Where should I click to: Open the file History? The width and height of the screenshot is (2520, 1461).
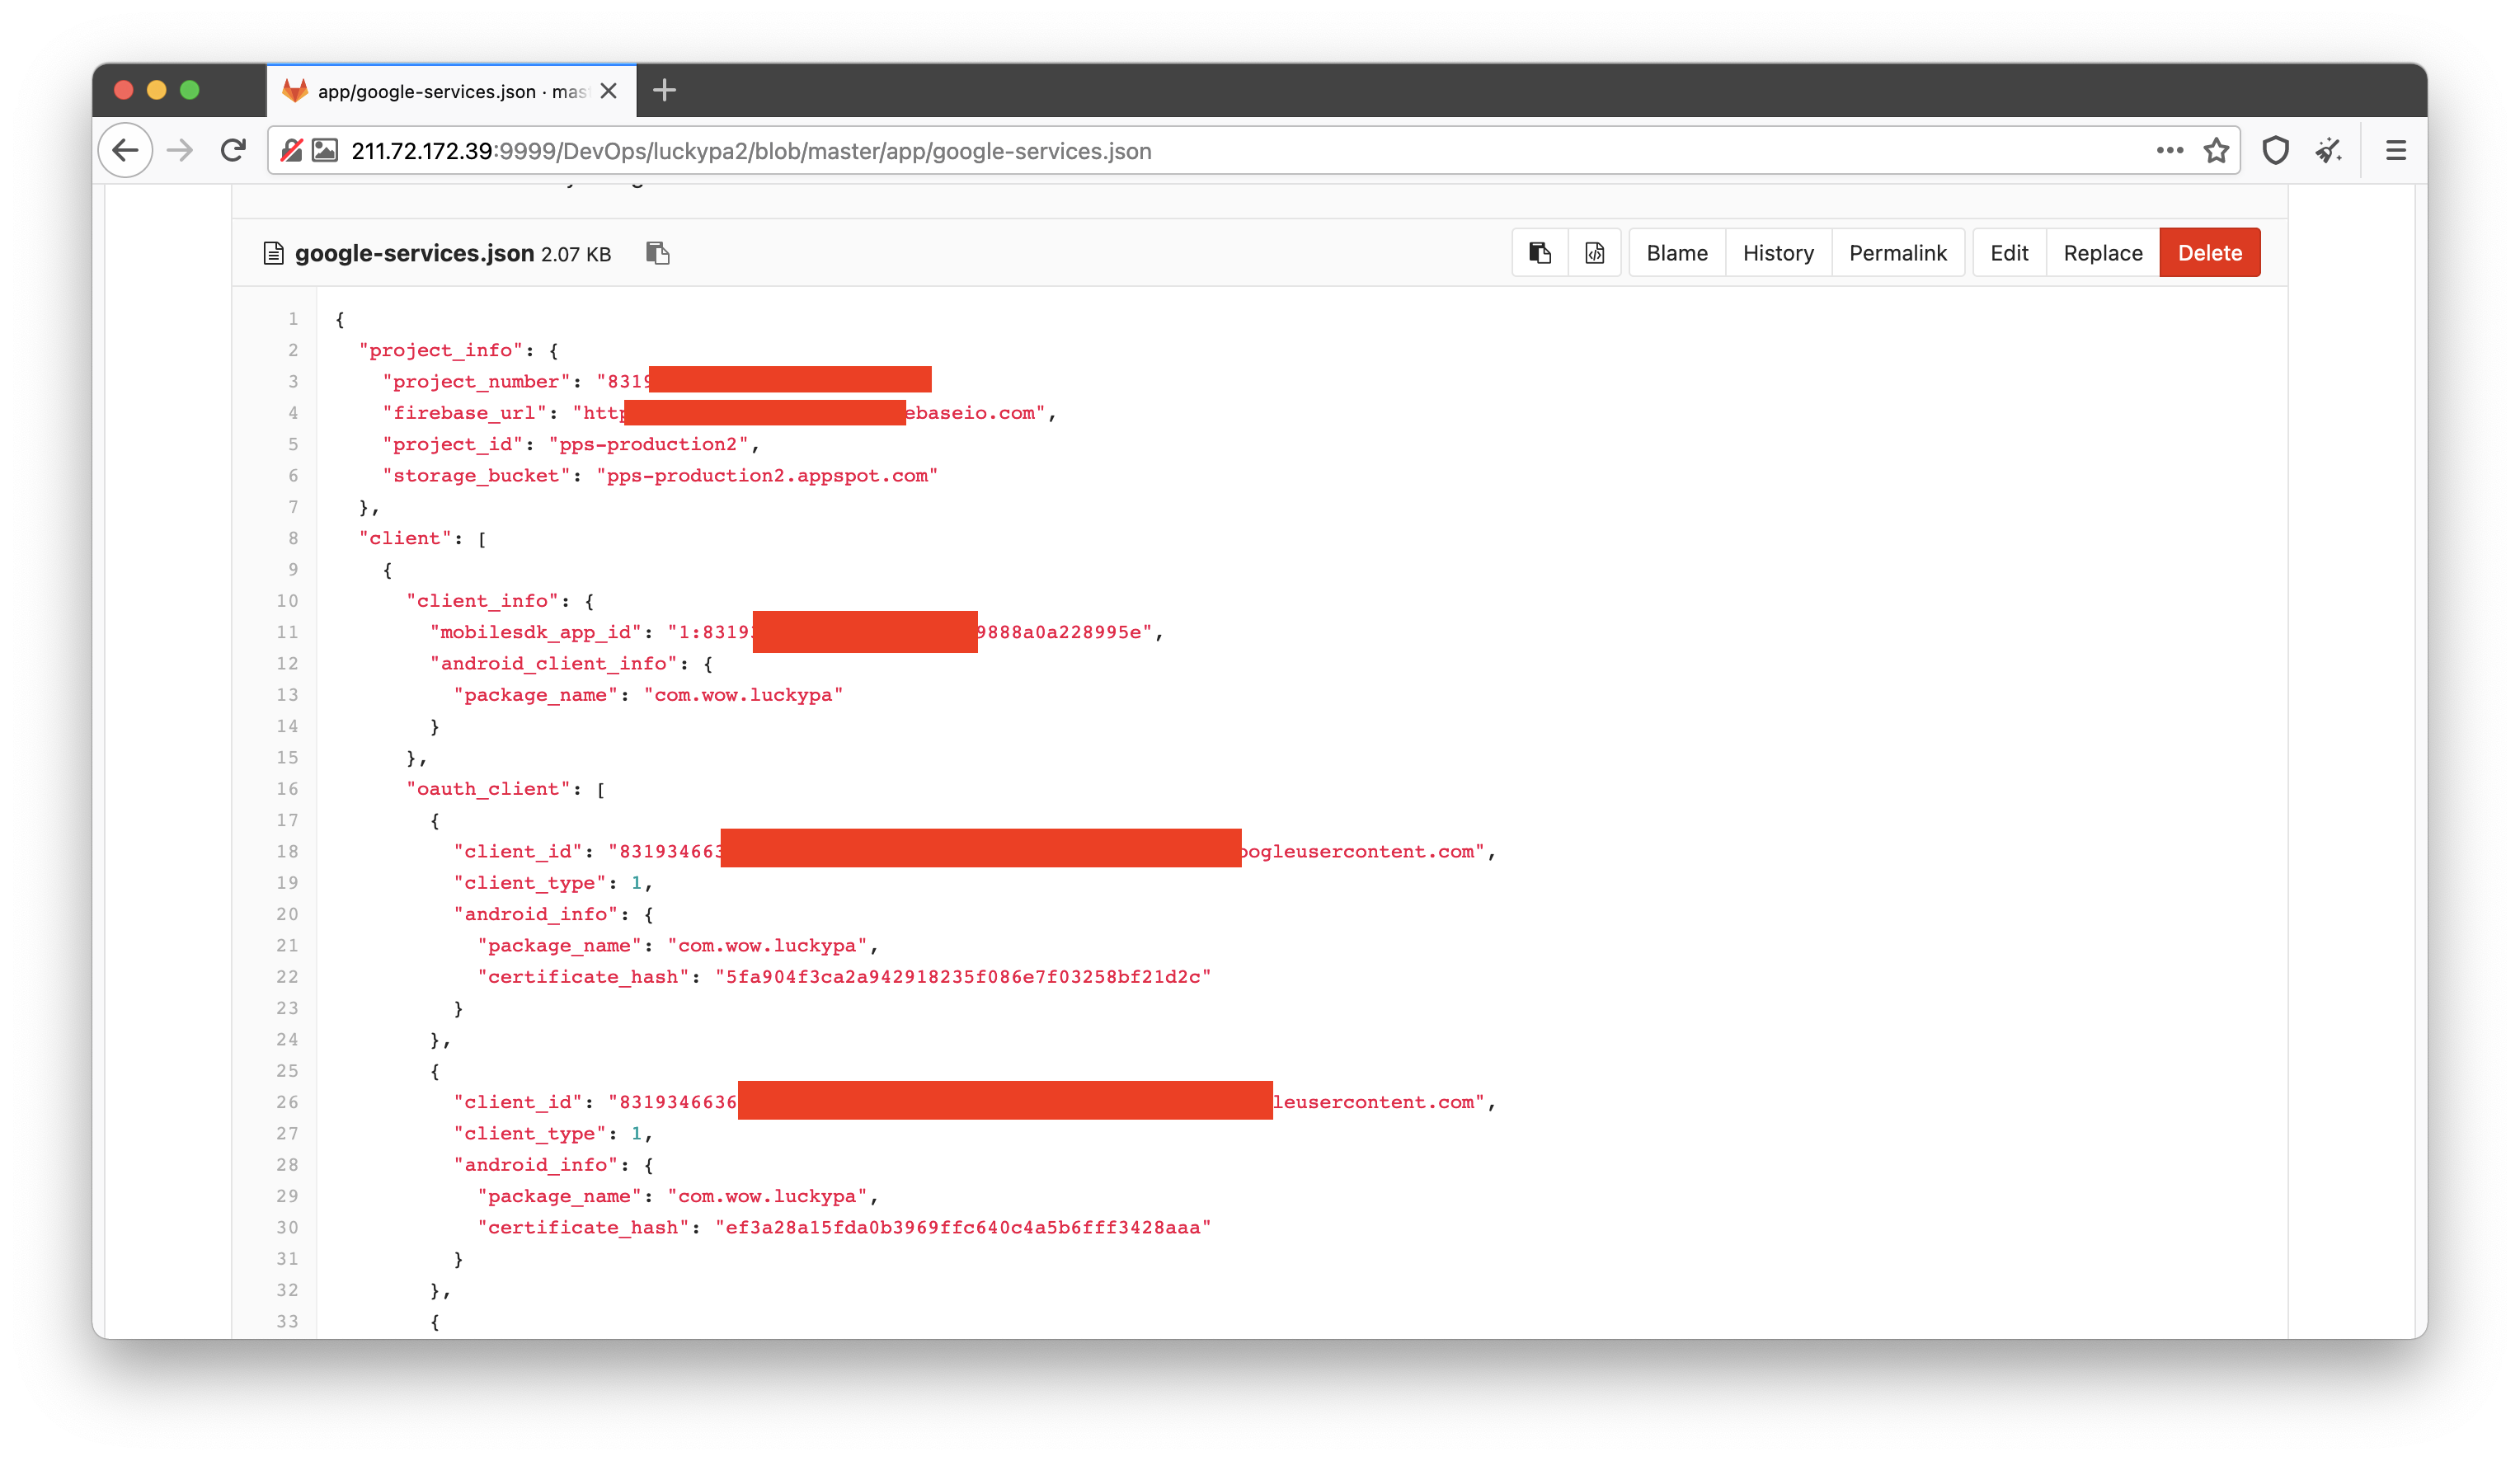1778,253
